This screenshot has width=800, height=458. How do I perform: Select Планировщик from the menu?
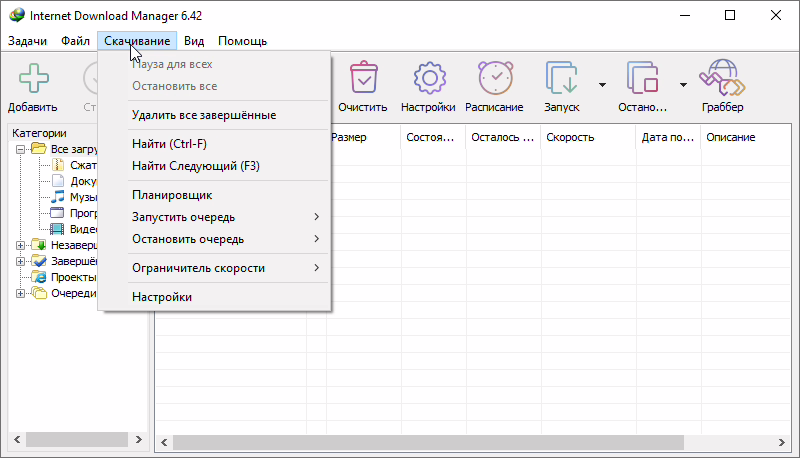[172, 195]
